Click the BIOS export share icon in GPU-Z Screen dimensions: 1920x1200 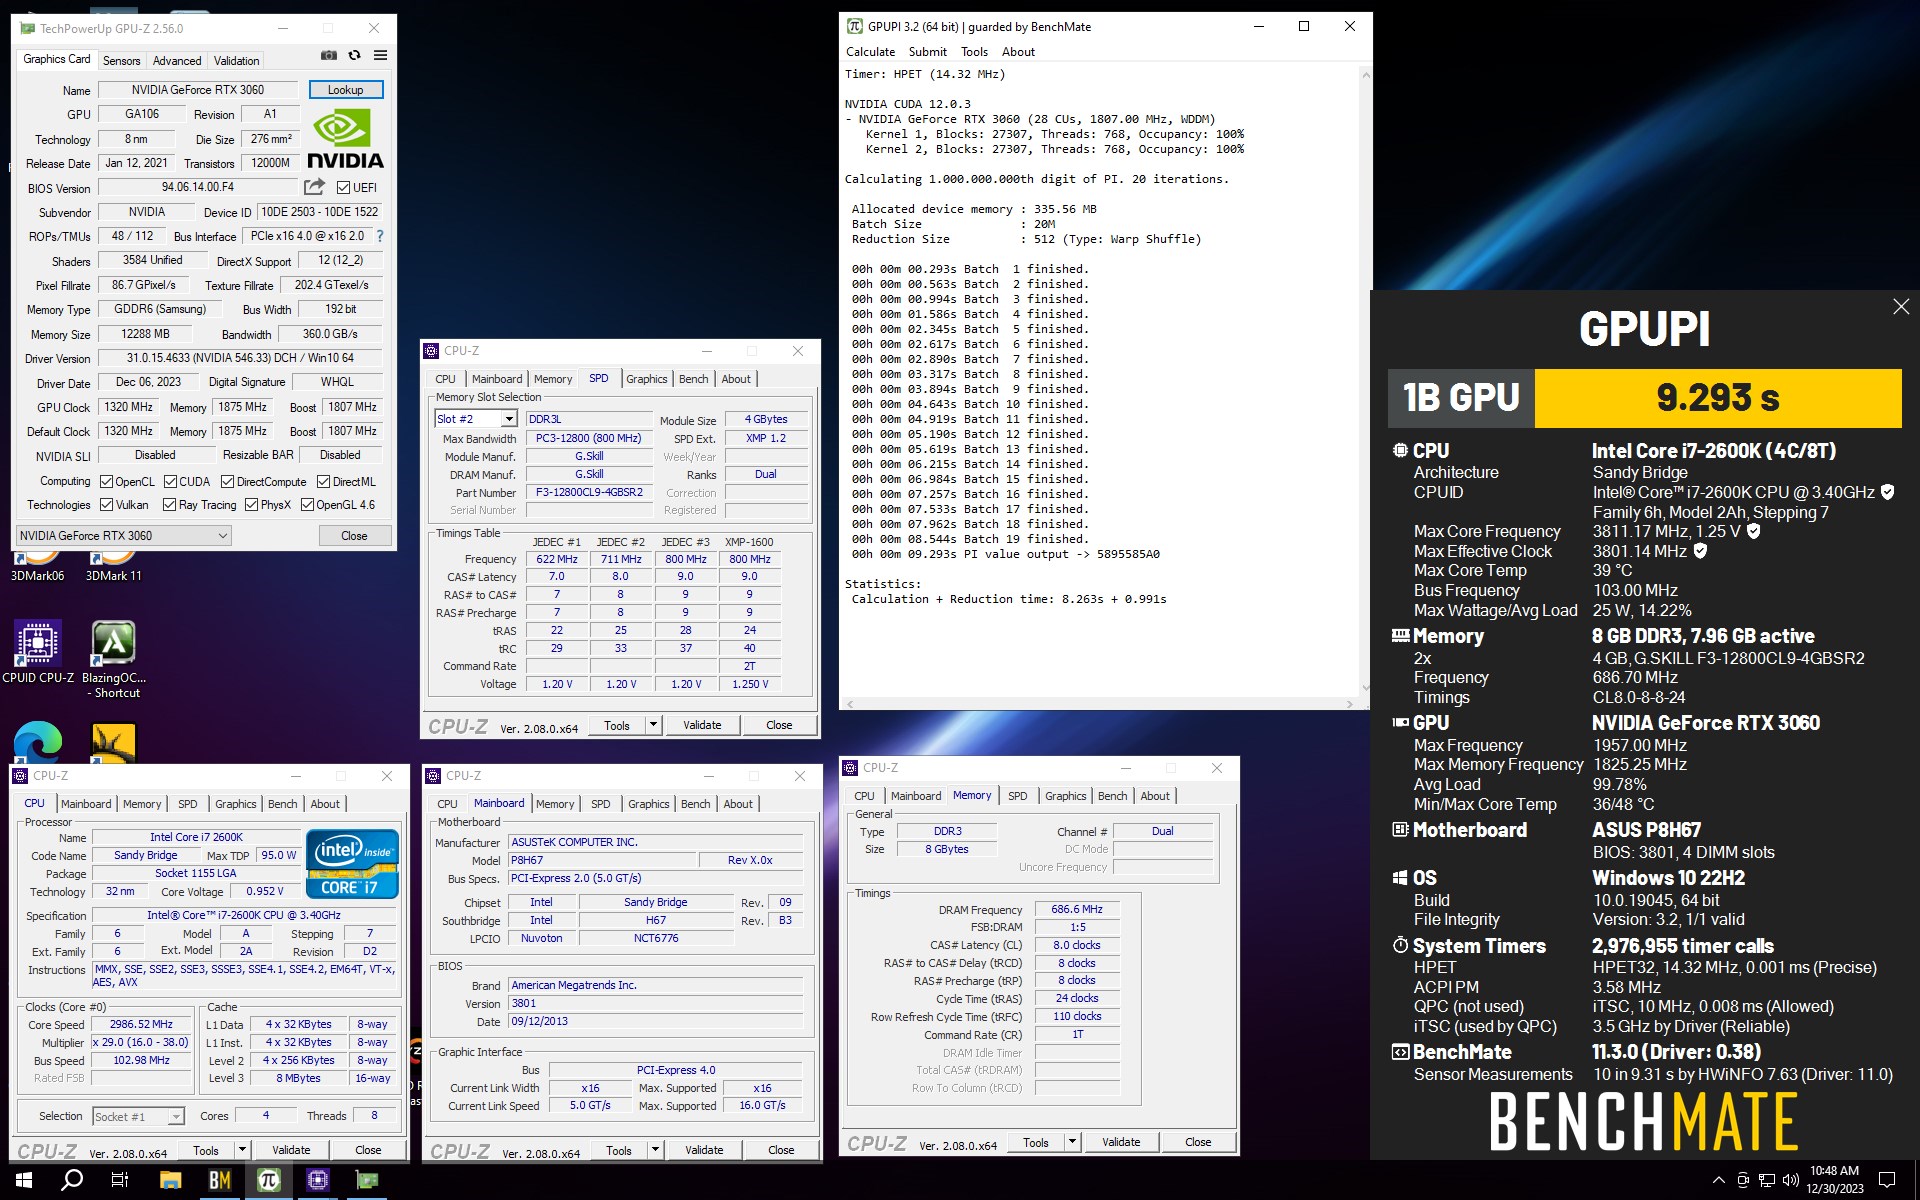tap(314, 187)
